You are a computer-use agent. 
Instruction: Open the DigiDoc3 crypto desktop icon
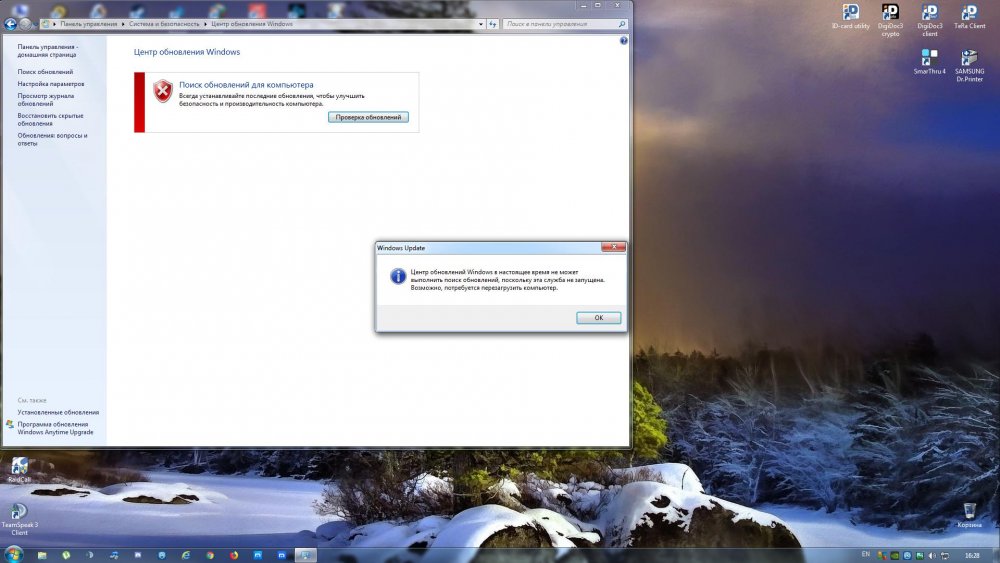(x=890, y=16)
